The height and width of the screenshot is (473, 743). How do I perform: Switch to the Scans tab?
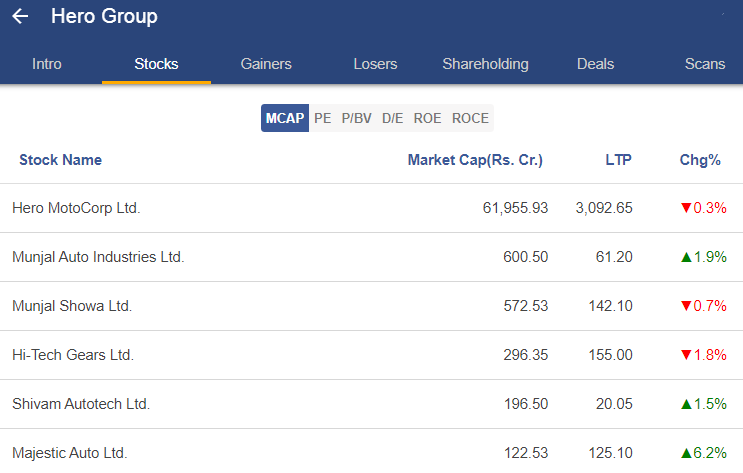click(x=705, y=64)
